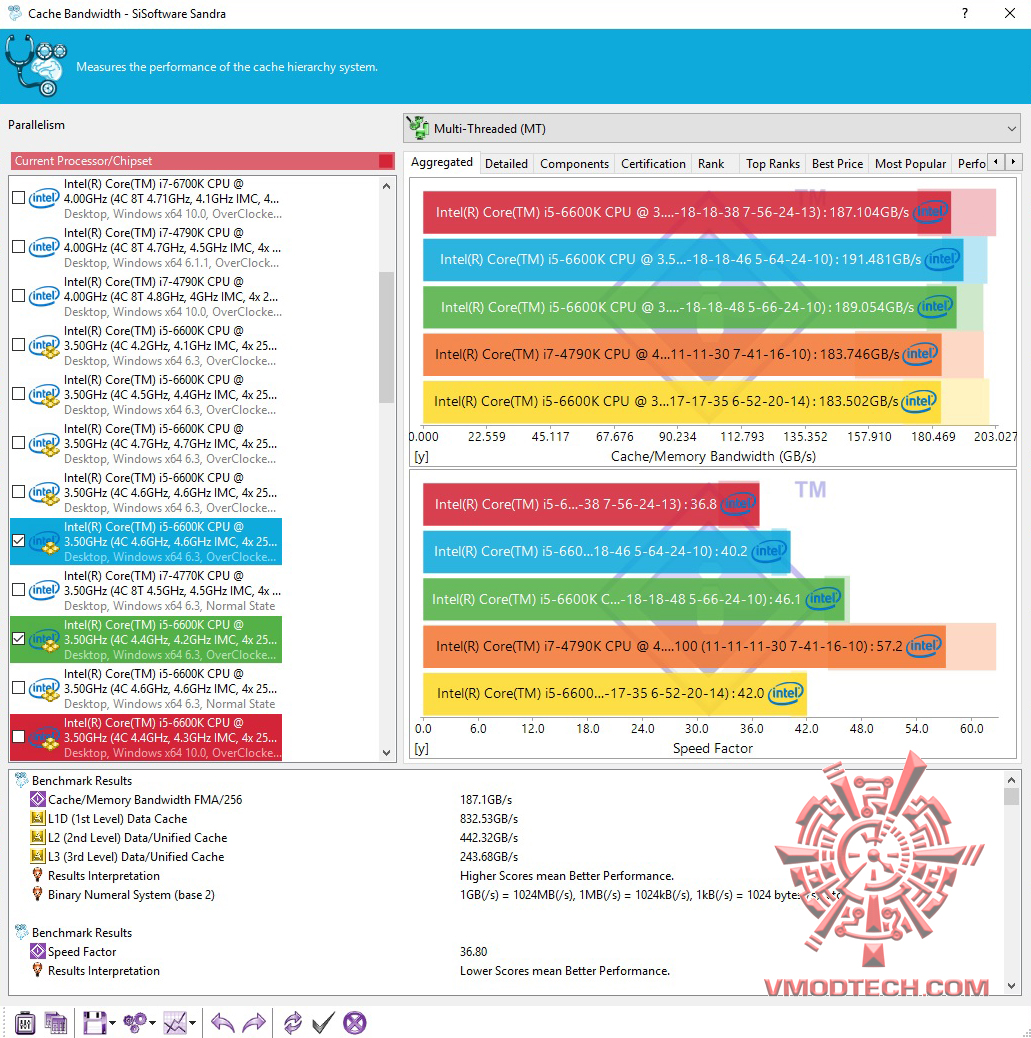Click the Cache/Memory Bandwidth FMA/256 diamond icon
Screen dimensions: 1031x1038
[38, 800]
